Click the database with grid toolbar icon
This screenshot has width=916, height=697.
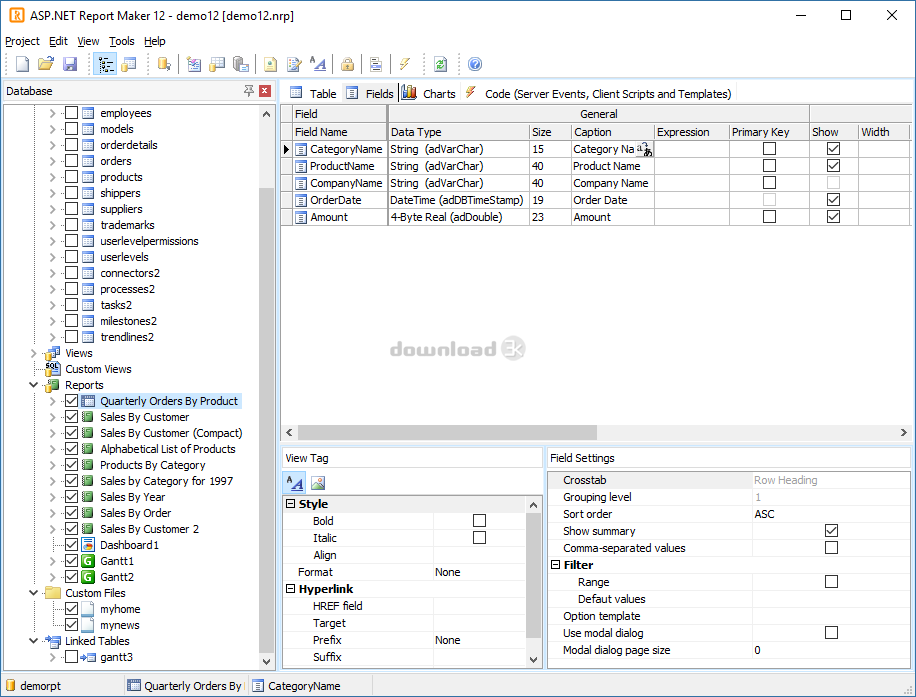click(x=217, y=64)
